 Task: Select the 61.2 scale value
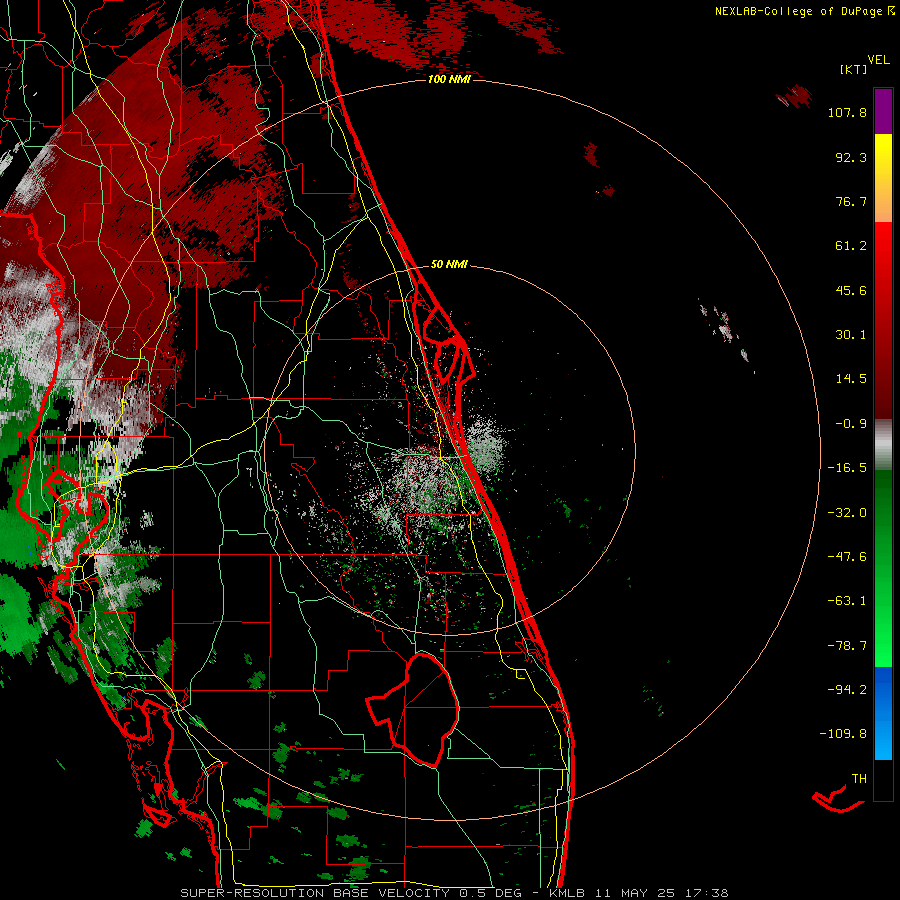click(x=851, y=246)
